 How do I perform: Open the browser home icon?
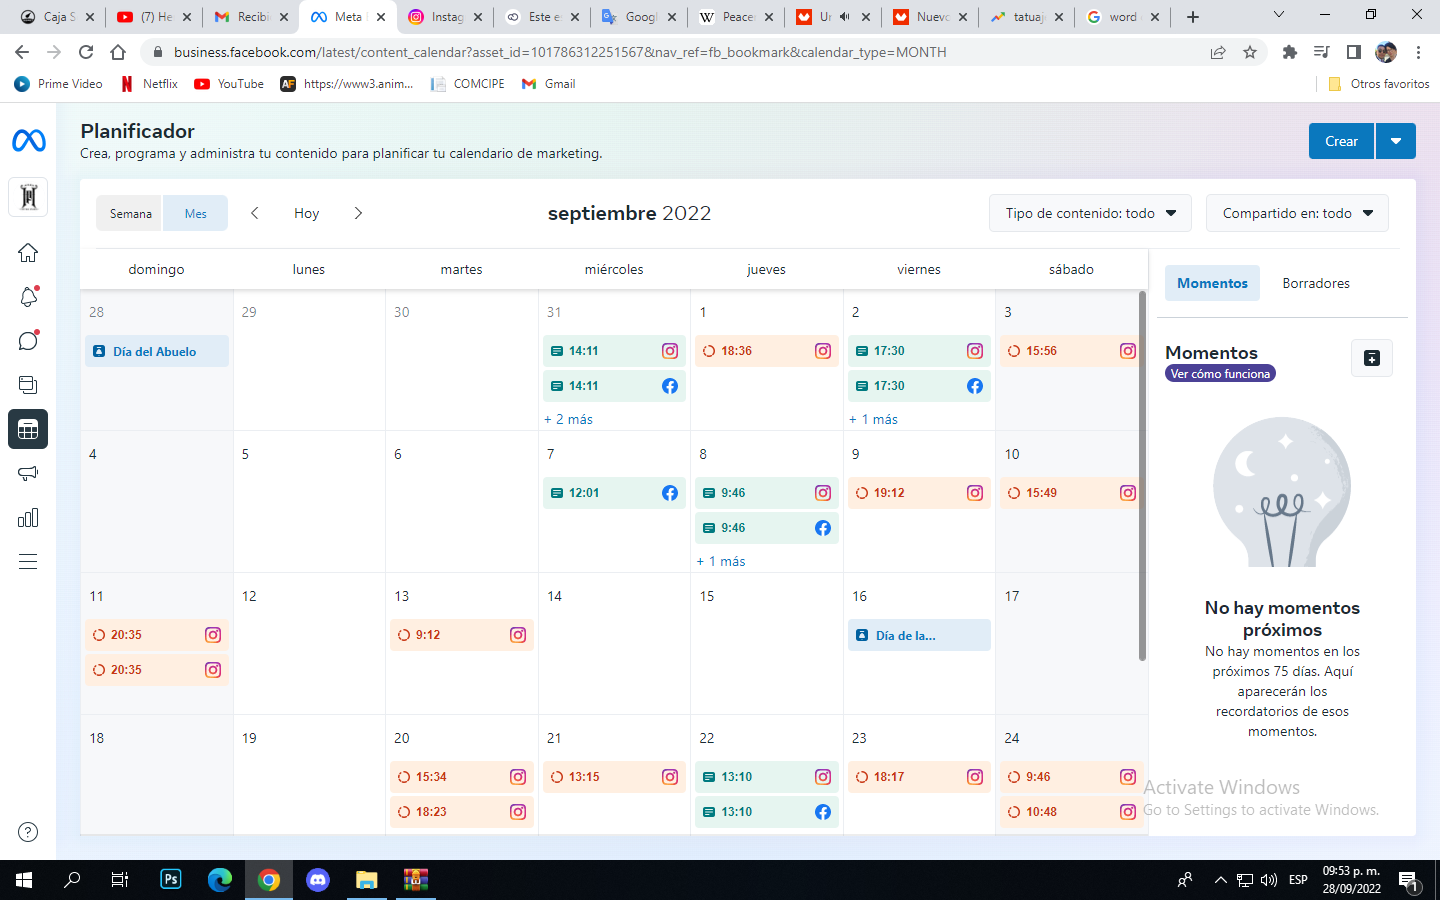(x=118, y=52)
